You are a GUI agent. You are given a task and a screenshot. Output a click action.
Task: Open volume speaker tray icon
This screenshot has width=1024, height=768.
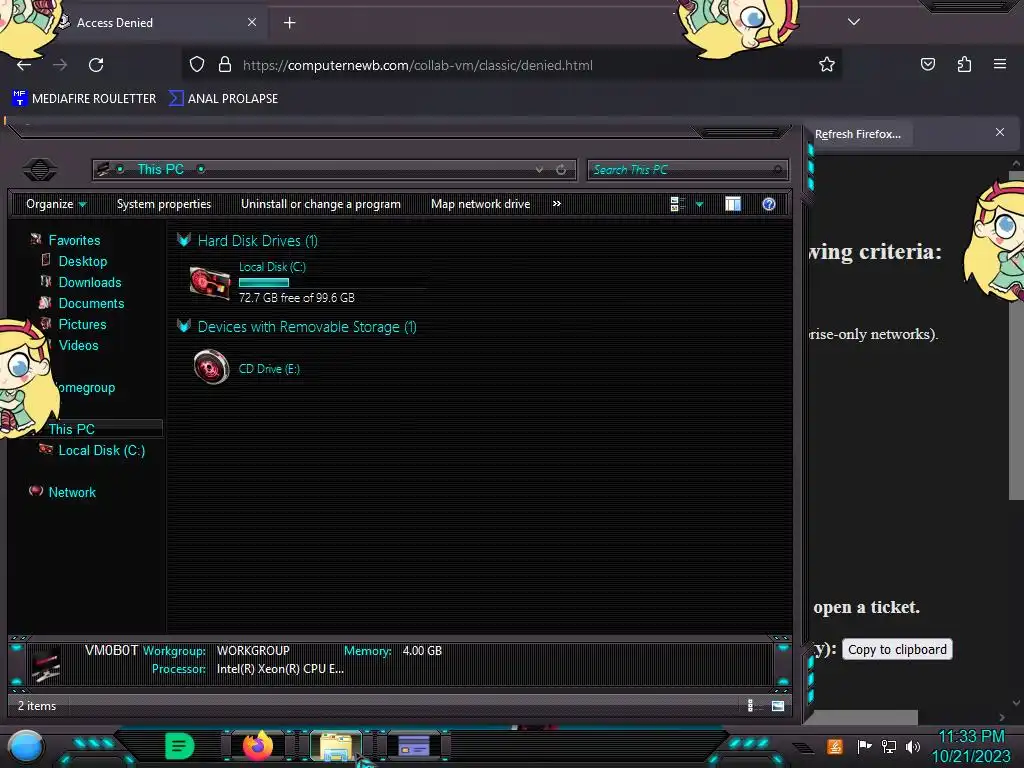[912, 746]
